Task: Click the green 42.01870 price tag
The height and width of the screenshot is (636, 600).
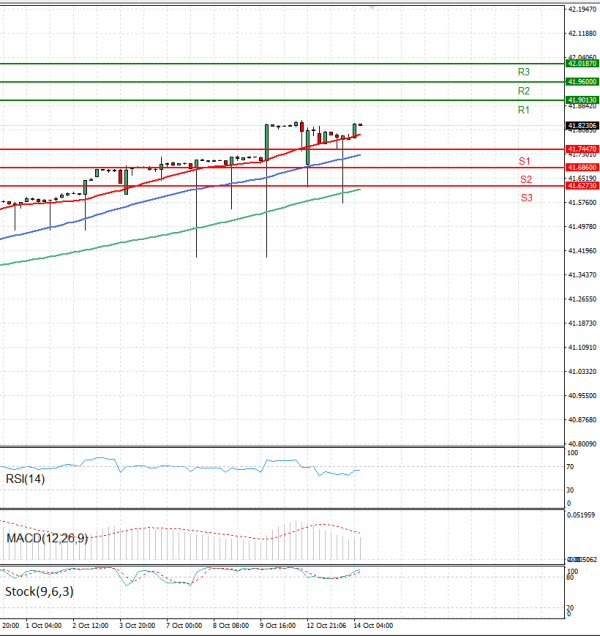Action: [581, 63]
